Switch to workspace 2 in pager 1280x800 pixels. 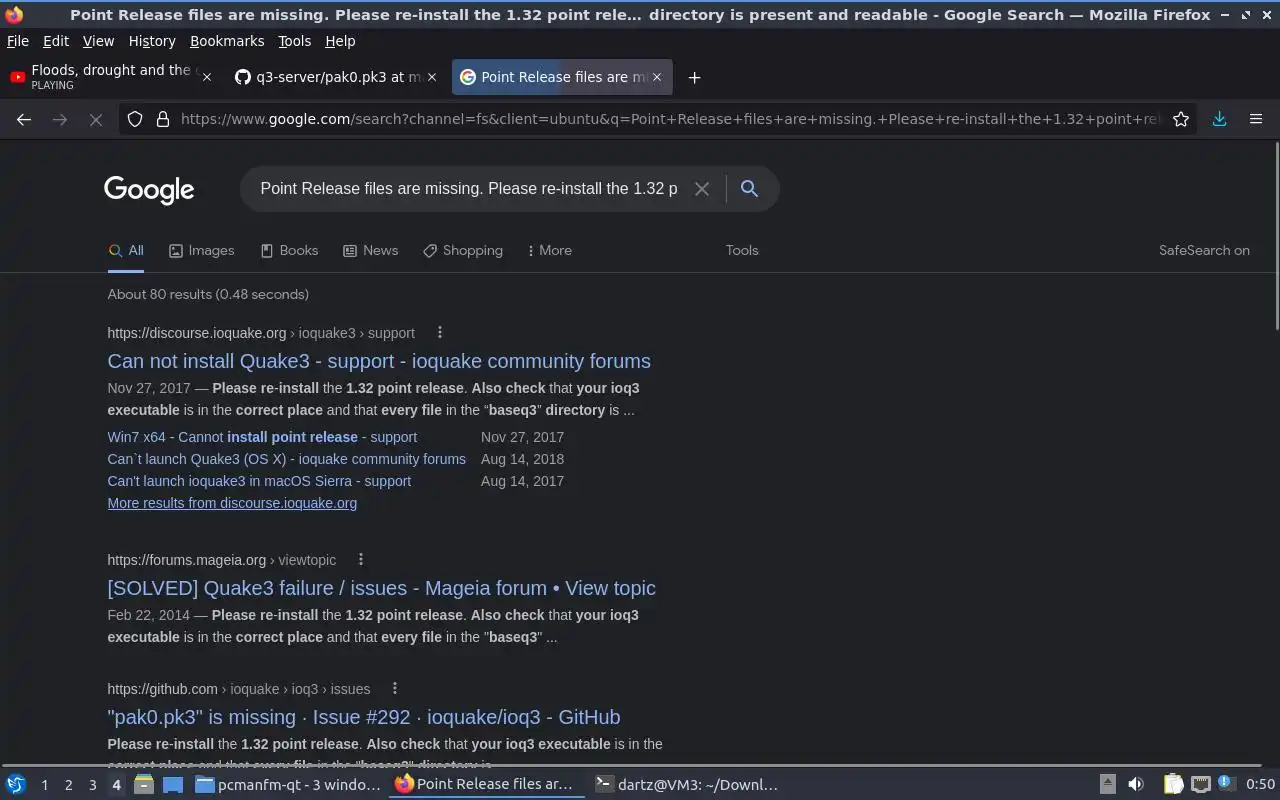(x=68, y=785)
